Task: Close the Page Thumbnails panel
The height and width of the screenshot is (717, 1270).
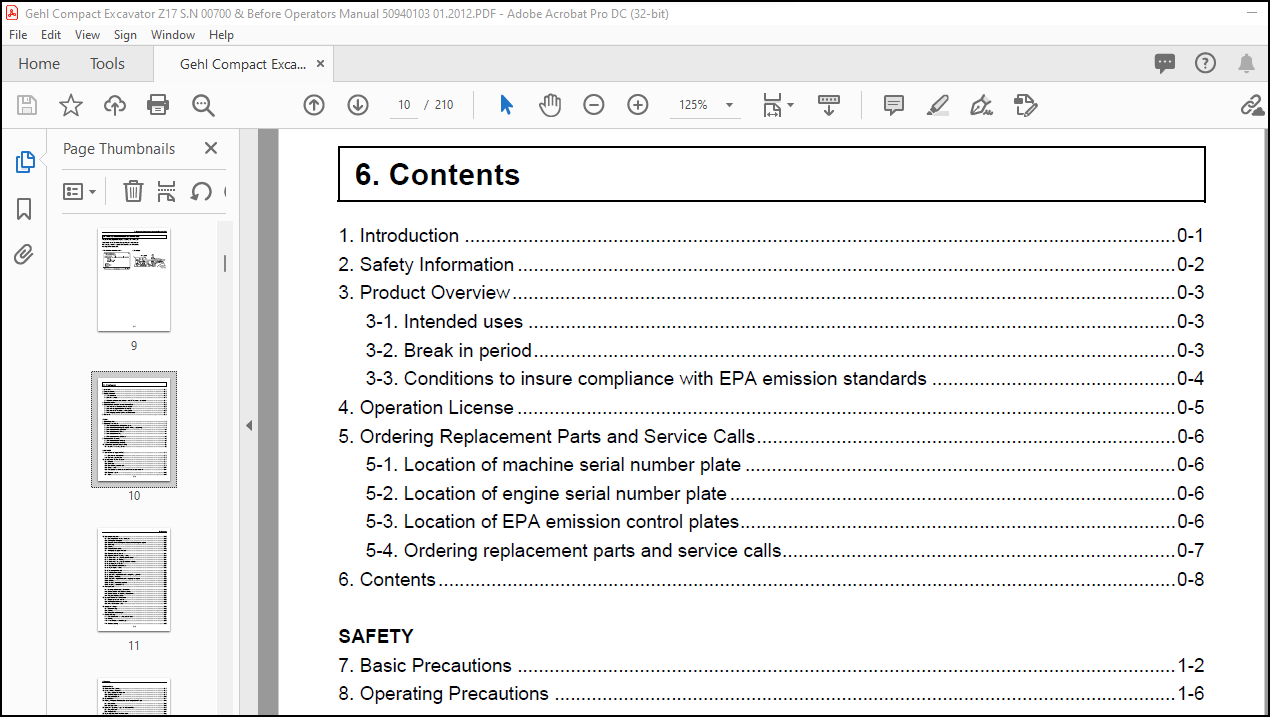Action: tap(211, 148)
